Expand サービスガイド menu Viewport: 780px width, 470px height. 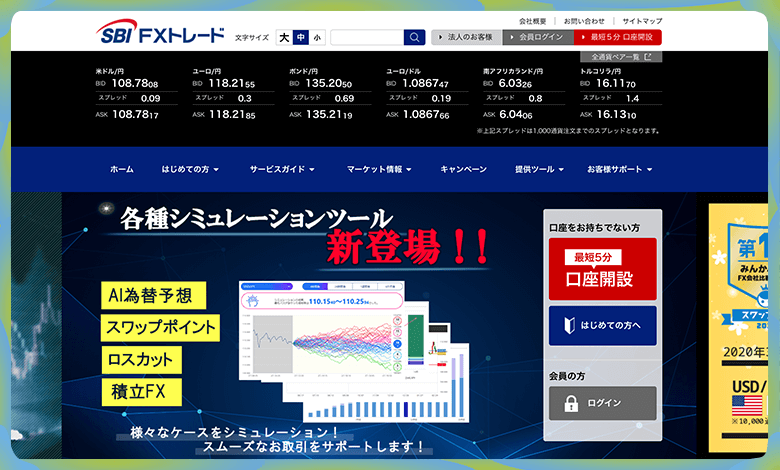coord(282,169)
